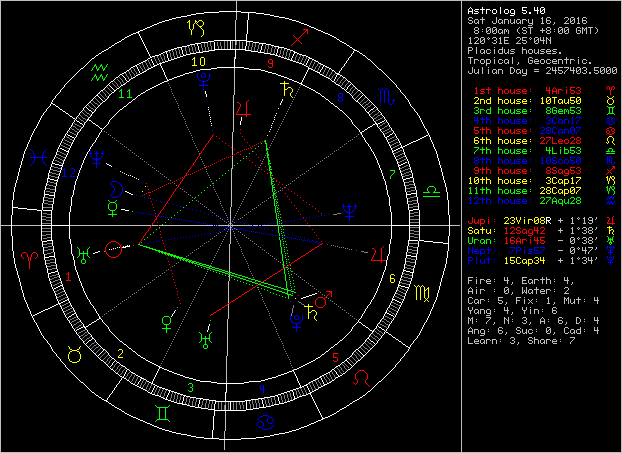The height and width of the screenshot is (453, 622).
Task: Click the green Libra glyph on the wheel
Action: [x=431, y=189]
